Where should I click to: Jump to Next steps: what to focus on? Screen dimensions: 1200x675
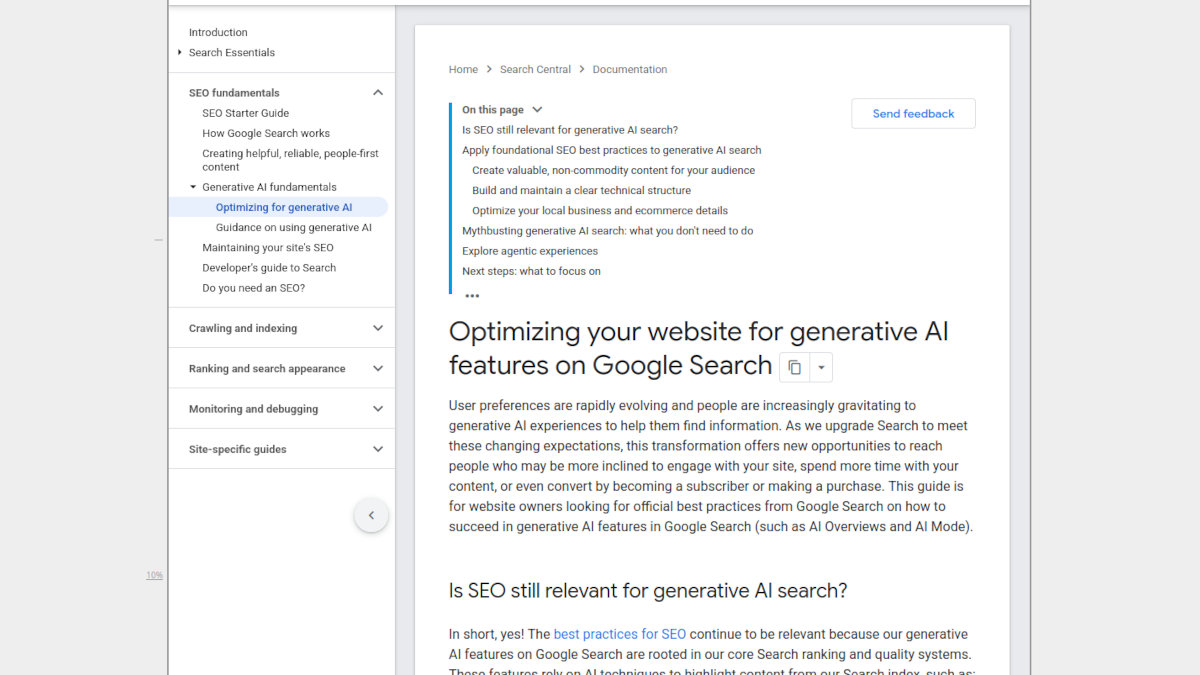point(531,271)
